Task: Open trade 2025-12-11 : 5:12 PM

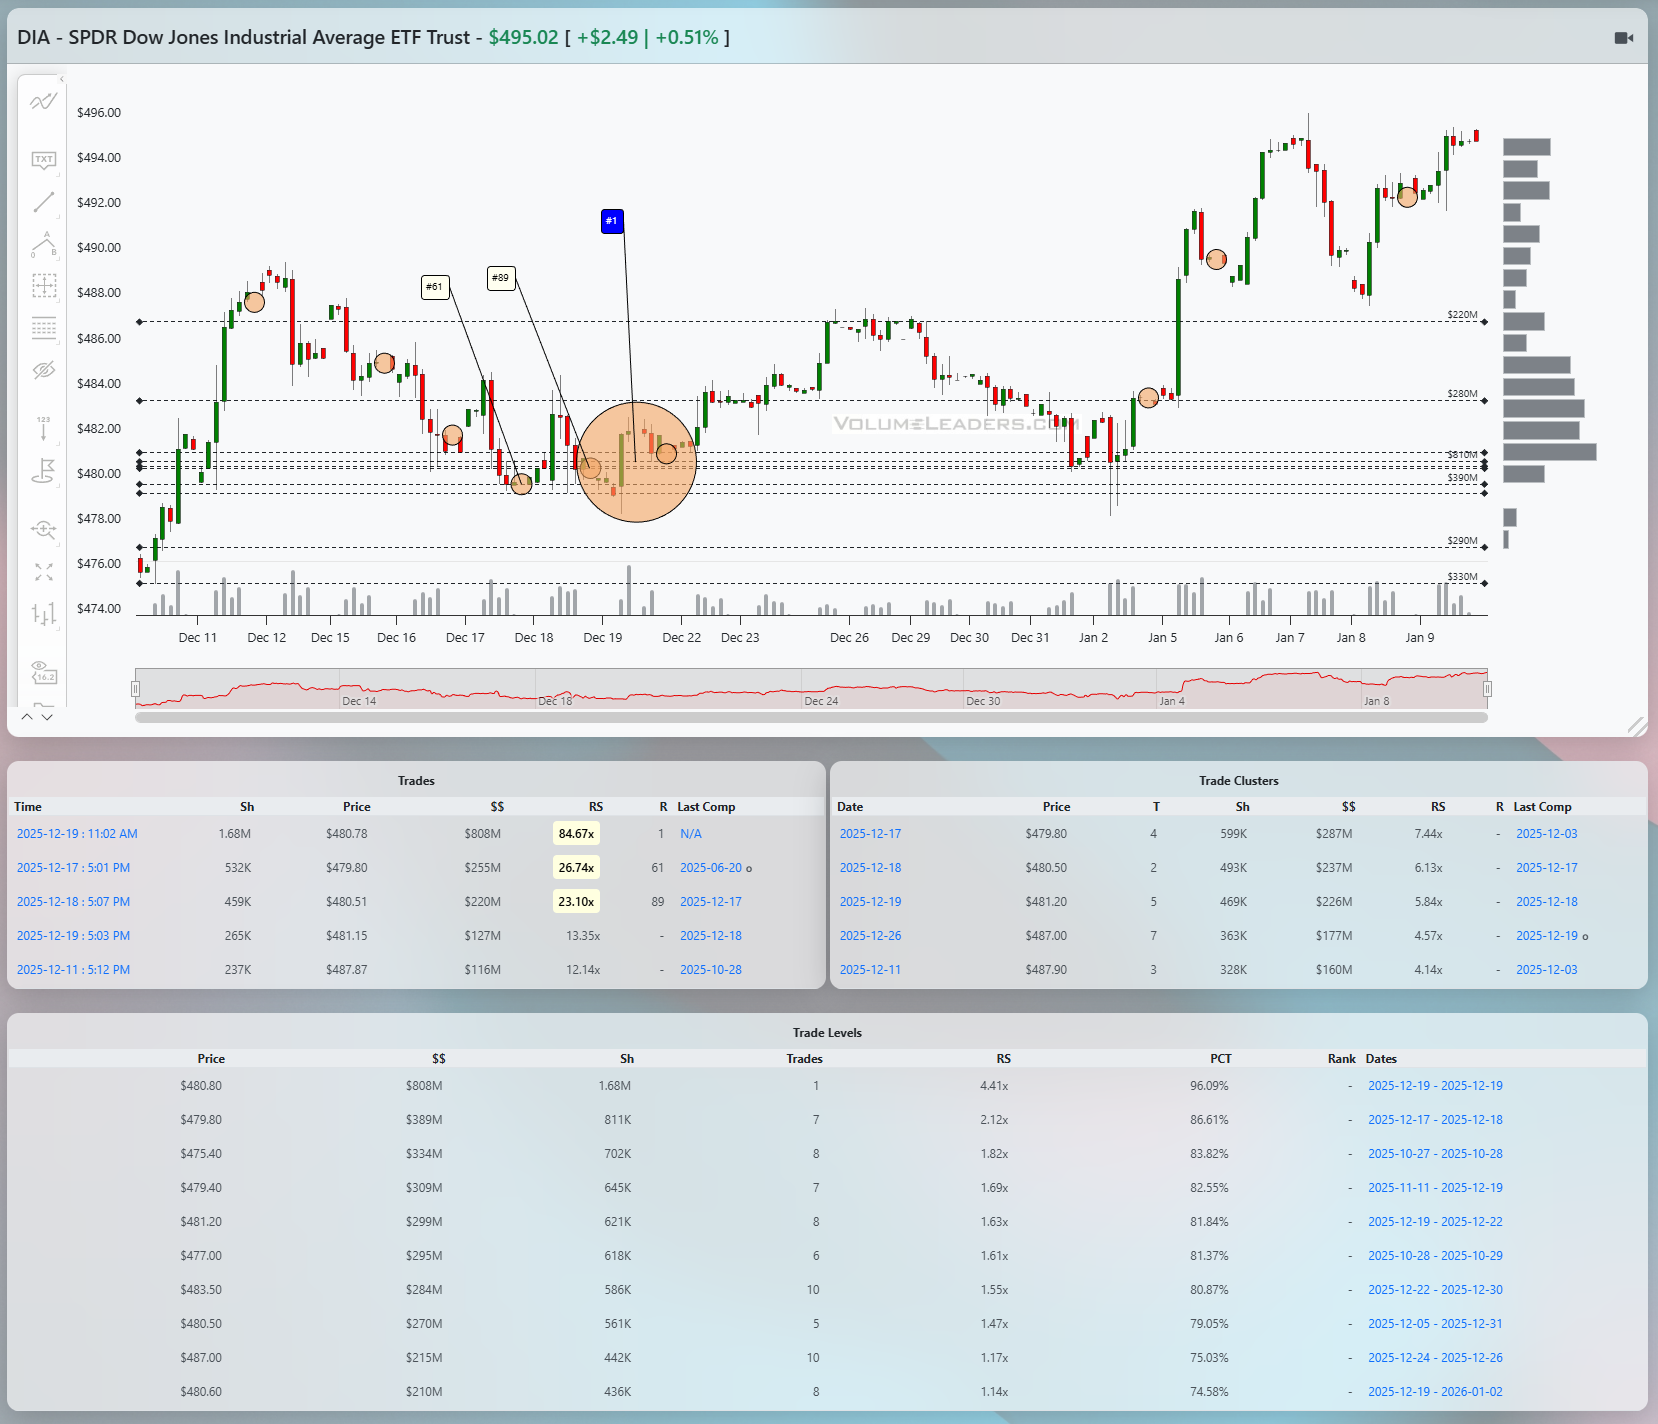Action: point(73,970)
